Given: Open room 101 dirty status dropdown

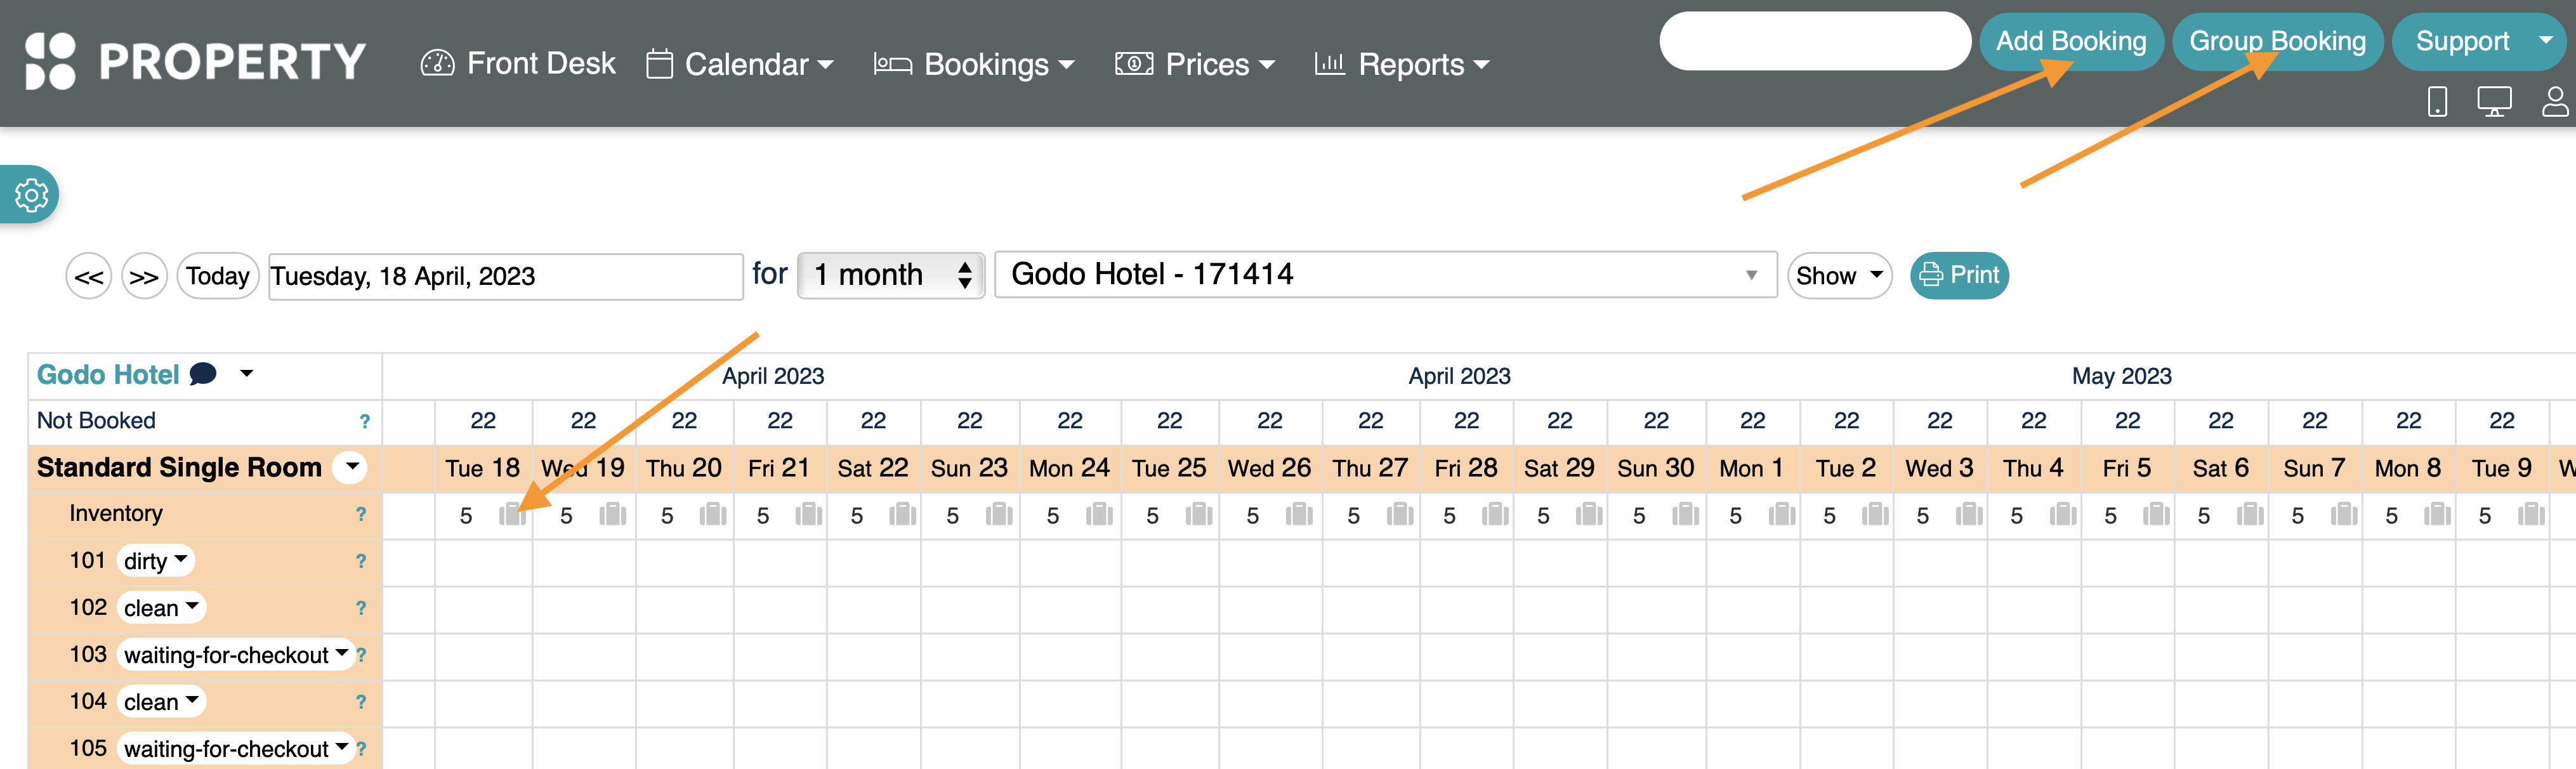Looking at the screenshot, I should click(x=155, y=561).
